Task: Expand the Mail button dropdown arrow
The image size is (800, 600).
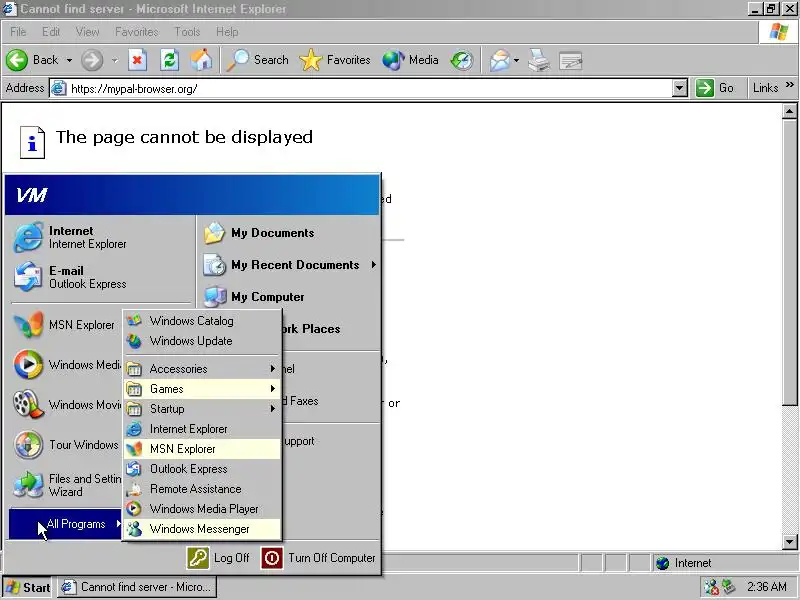Action: click(x=516, y=60)
